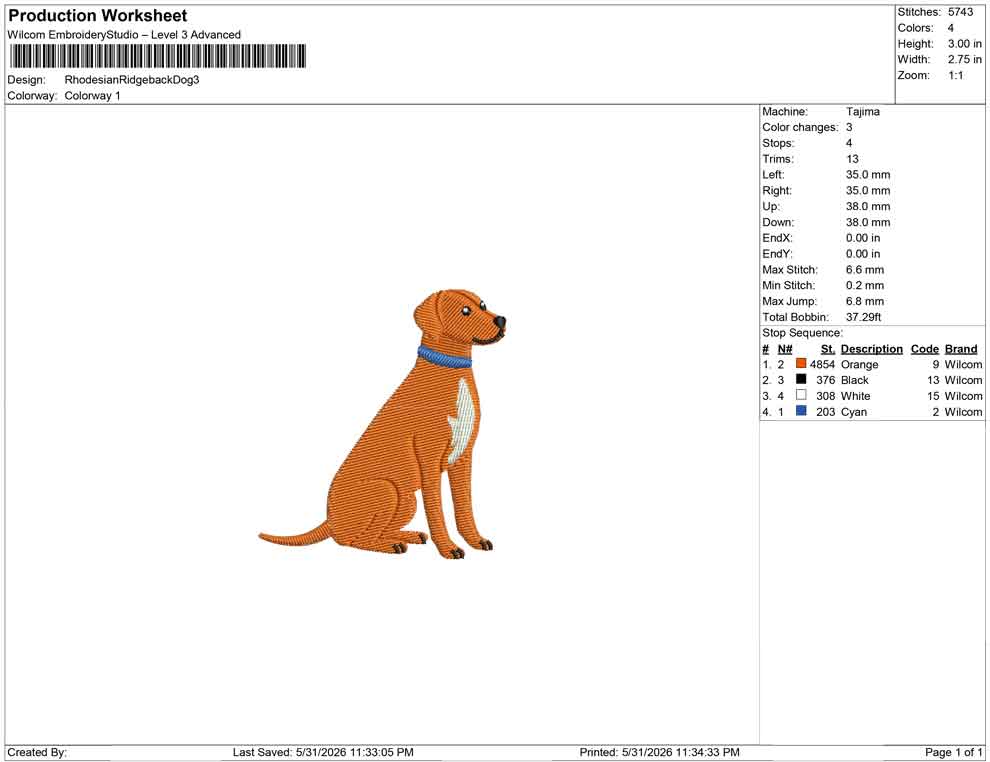Click the Stops value 4

[849, 143]
